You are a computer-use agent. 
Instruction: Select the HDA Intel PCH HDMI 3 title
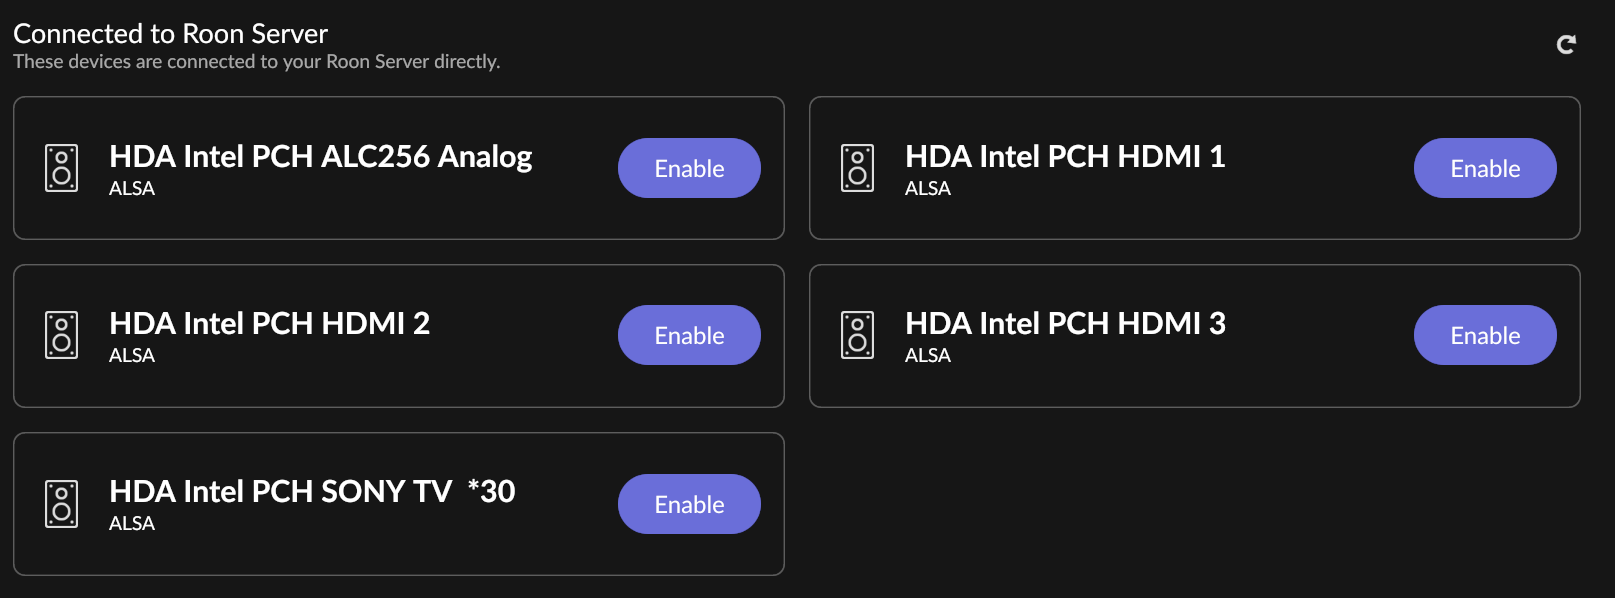(1065, 323)
